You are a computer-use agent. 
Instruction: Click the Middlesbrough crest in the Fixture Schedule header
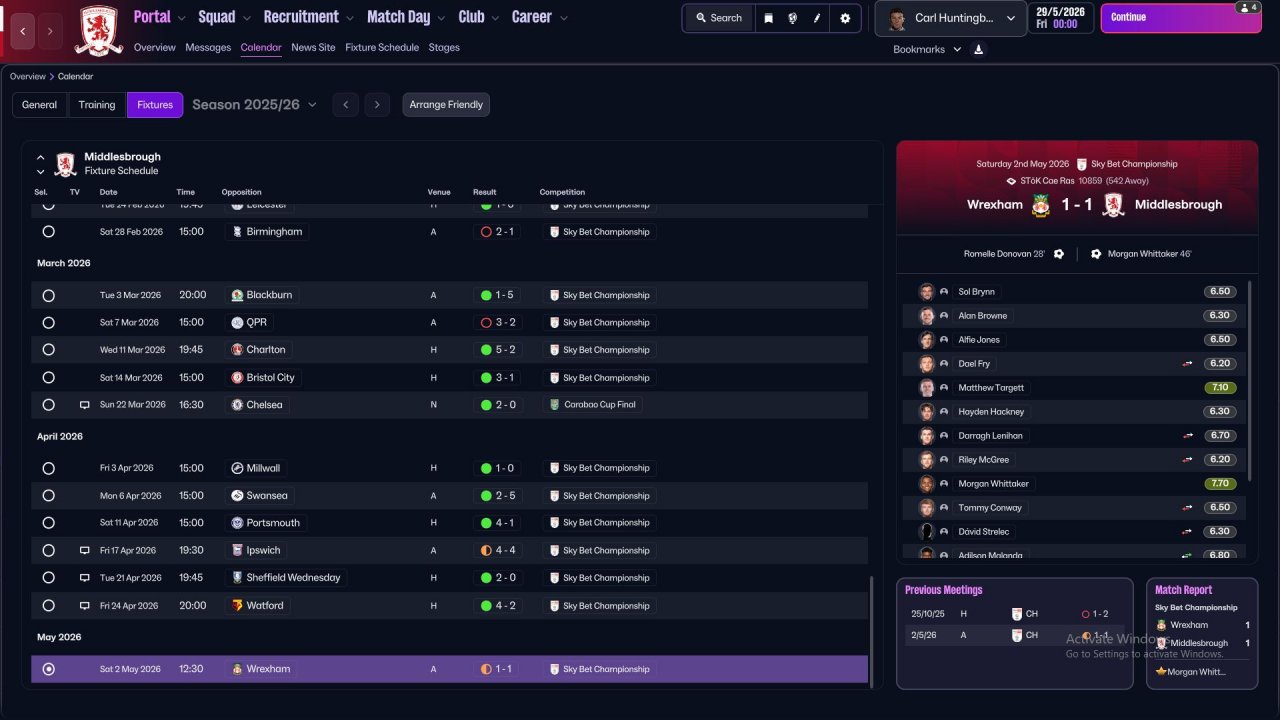(x=65, y=164)
